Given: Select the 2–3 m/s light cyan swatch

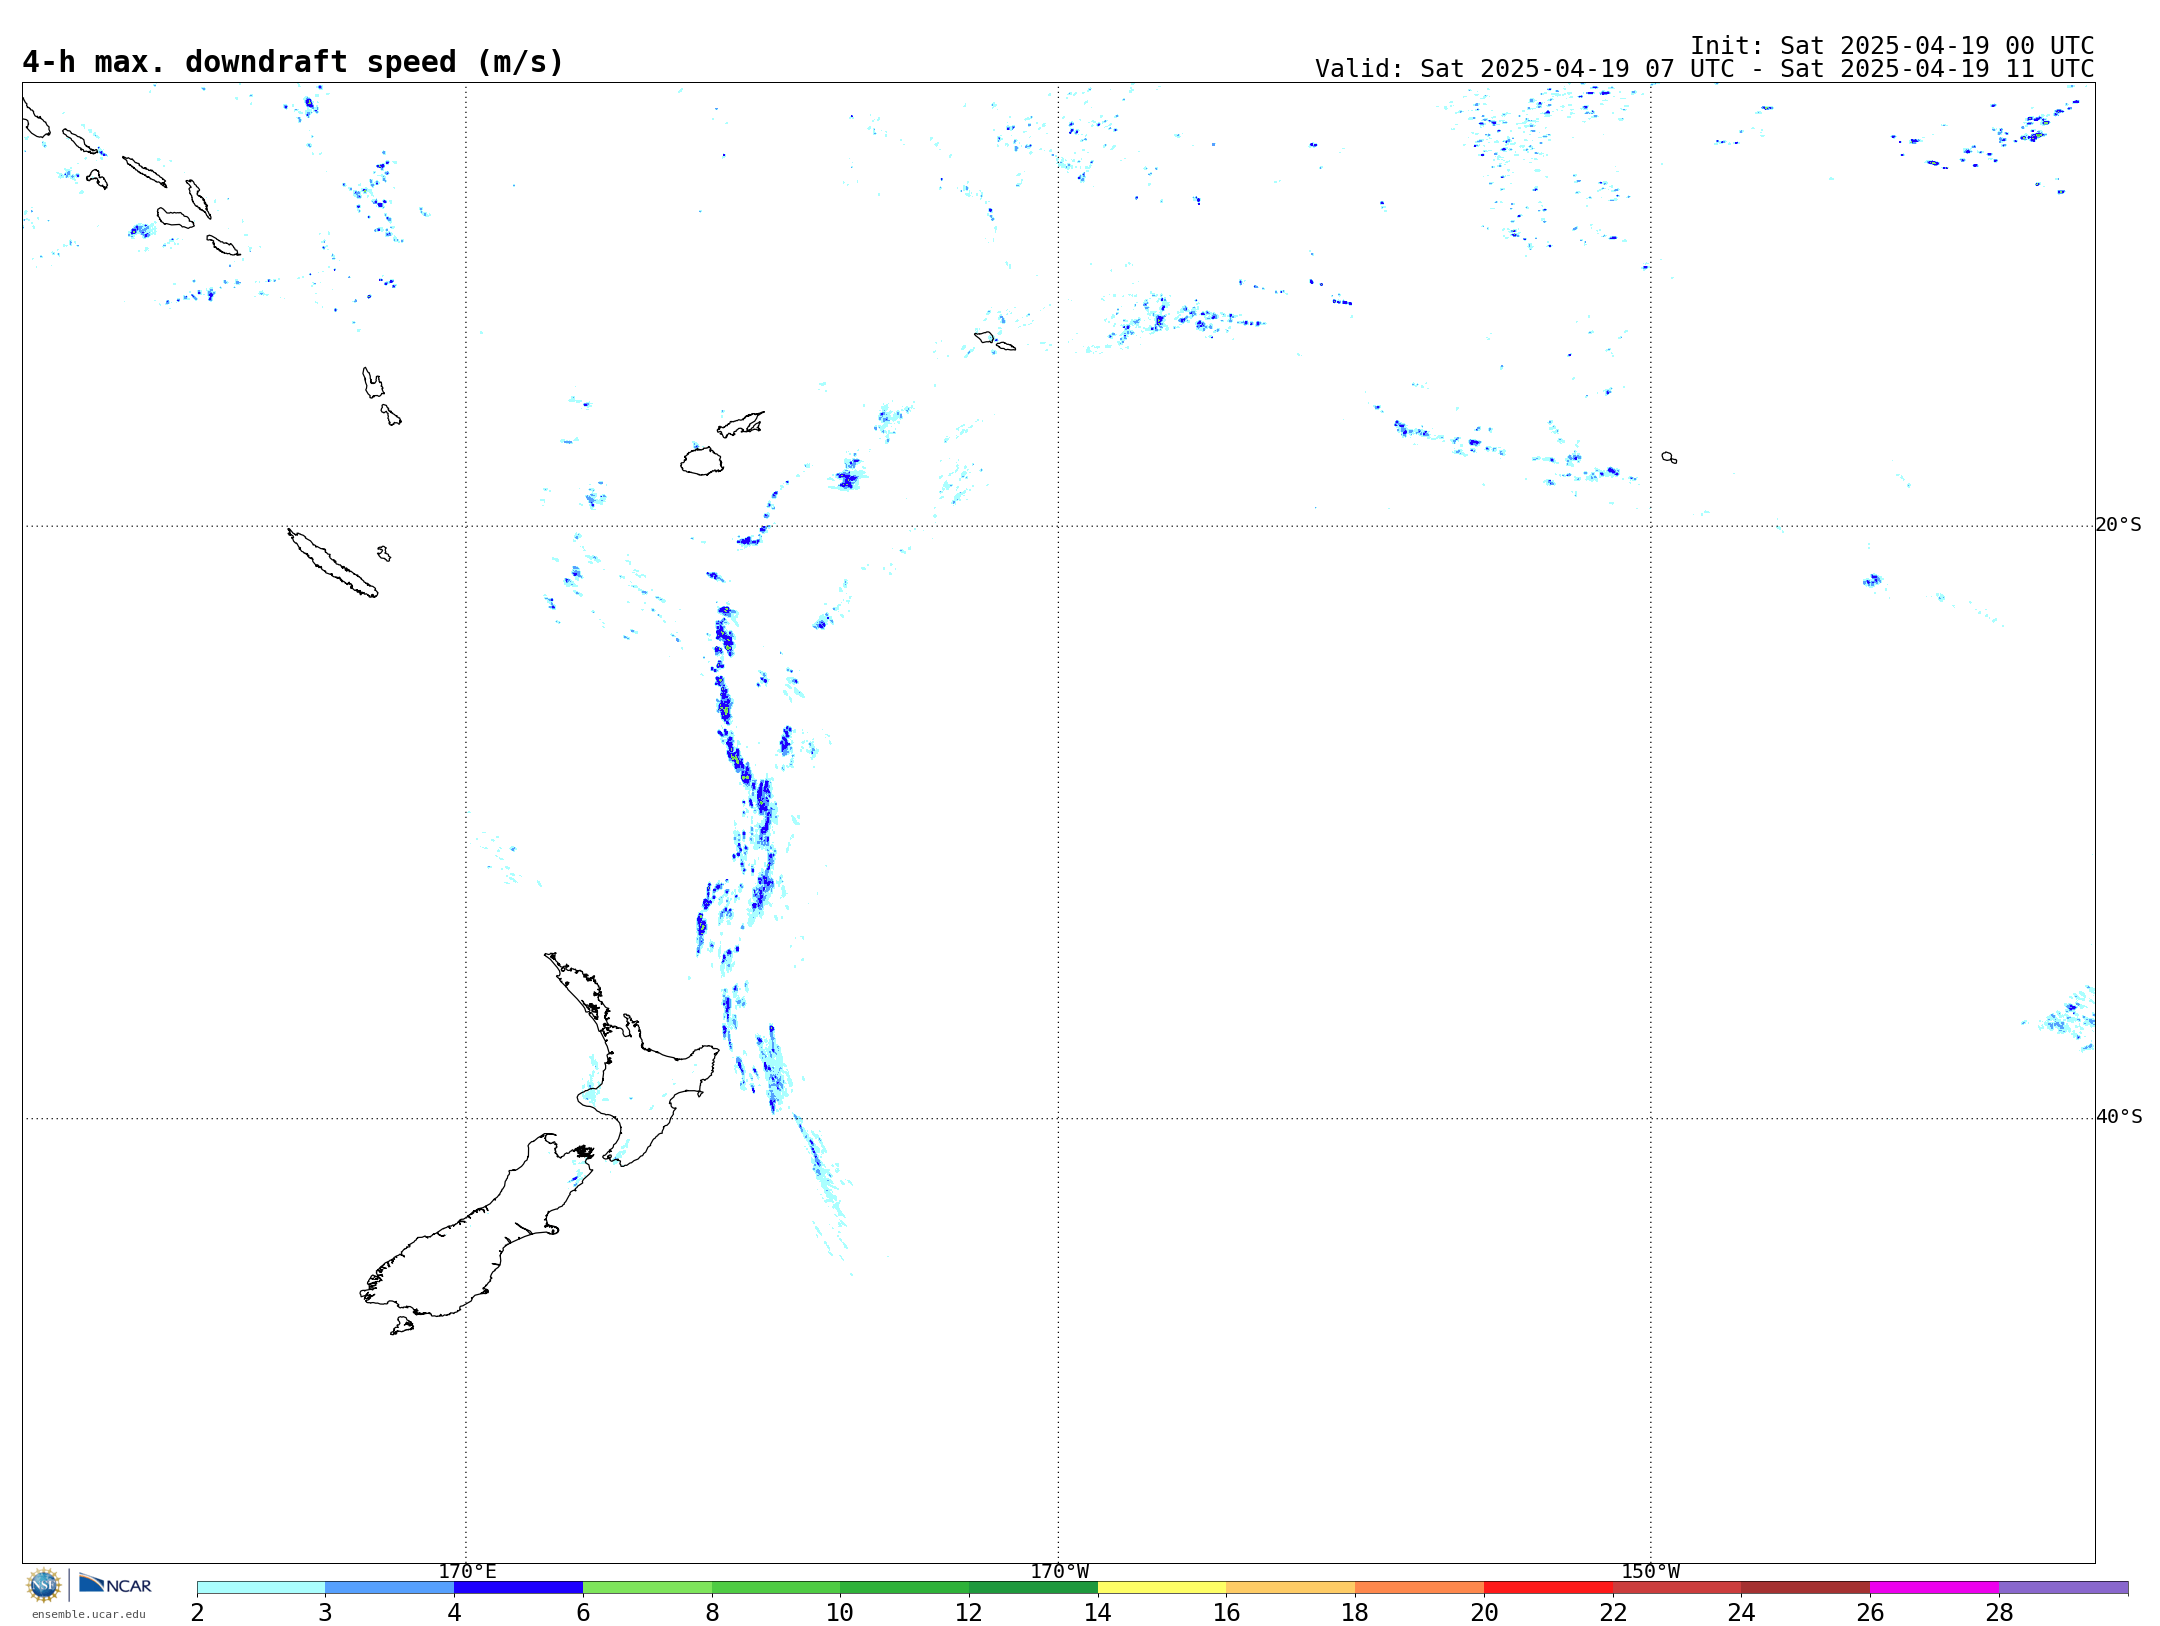Looking at the screenshot, I should [261, 1587].
